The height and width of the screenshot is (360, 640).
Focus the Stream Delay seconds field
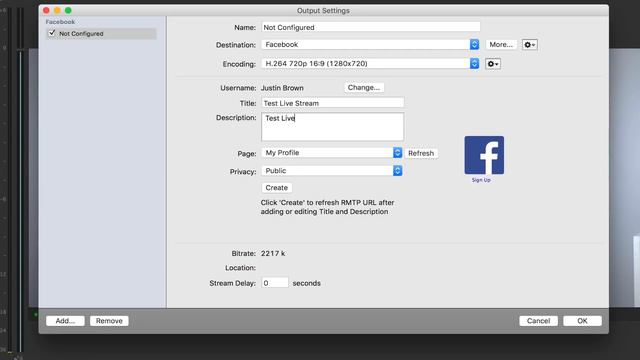275,283
